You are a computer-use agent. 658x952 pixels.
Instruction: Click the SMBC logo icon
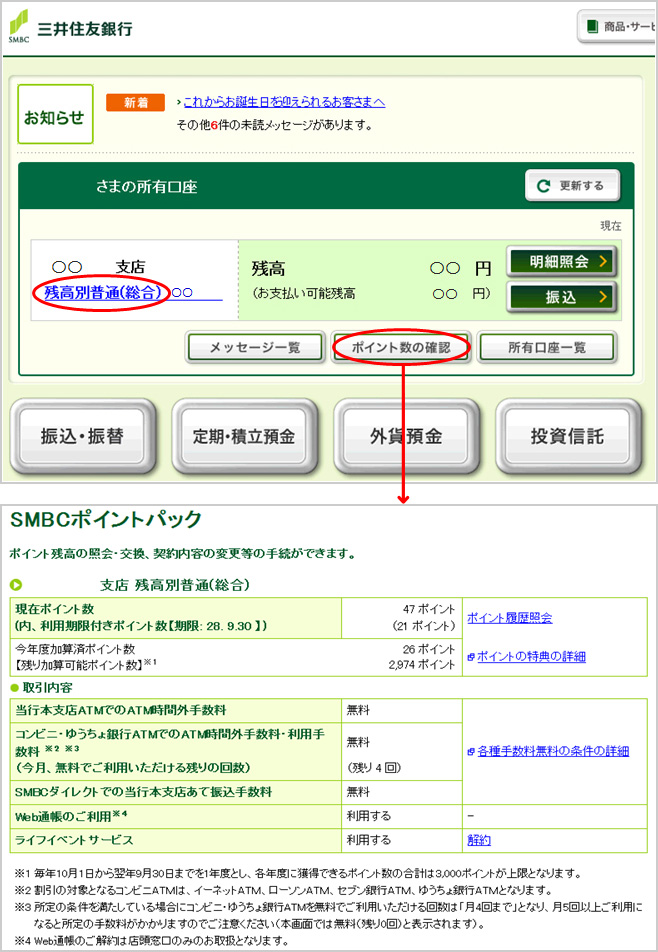click(x=19, y=26)
